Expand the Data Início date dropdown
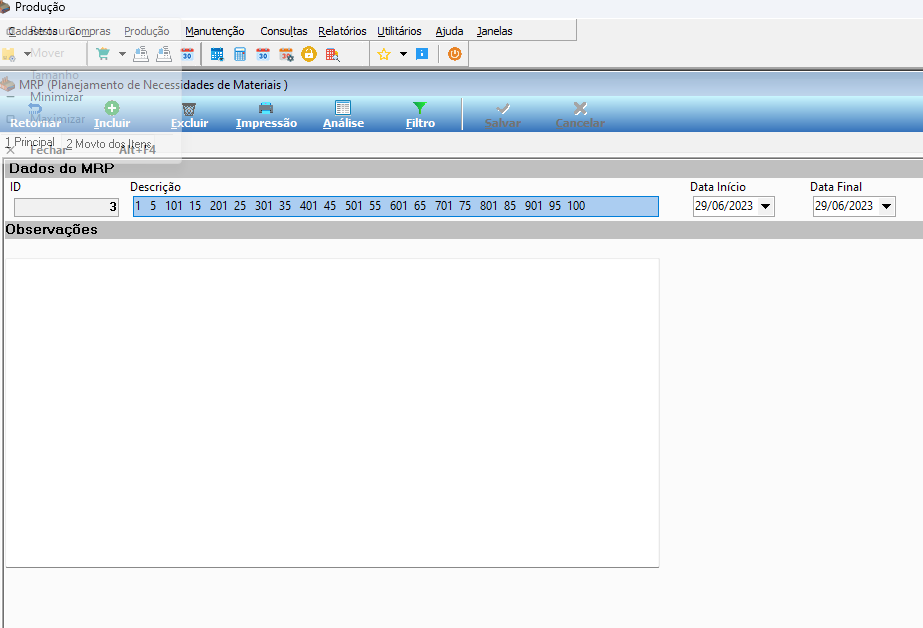This screenshot has width=923, height=628. coord(765,207)
